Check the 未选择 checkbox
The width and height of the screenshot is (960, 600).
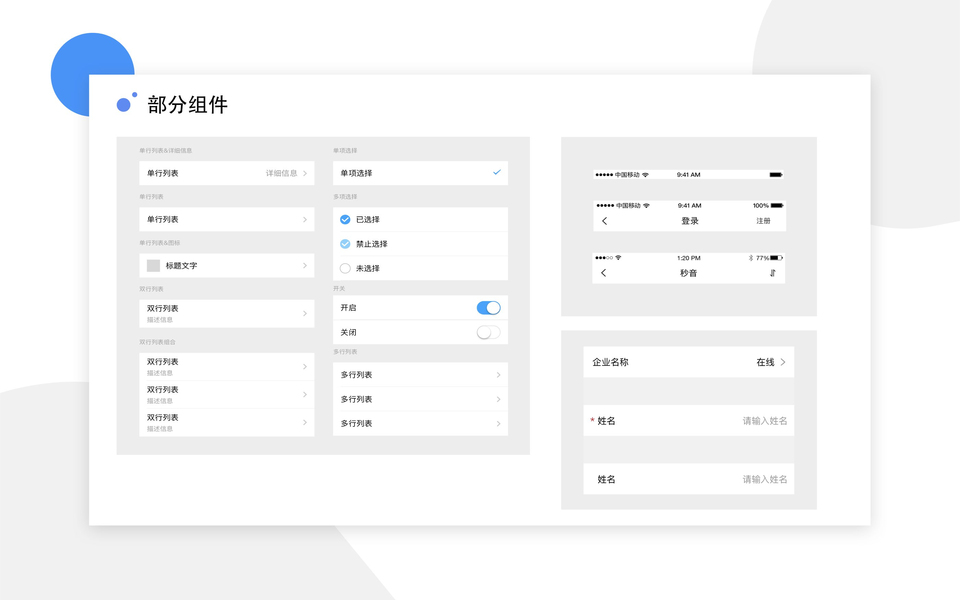click(345, 268)
